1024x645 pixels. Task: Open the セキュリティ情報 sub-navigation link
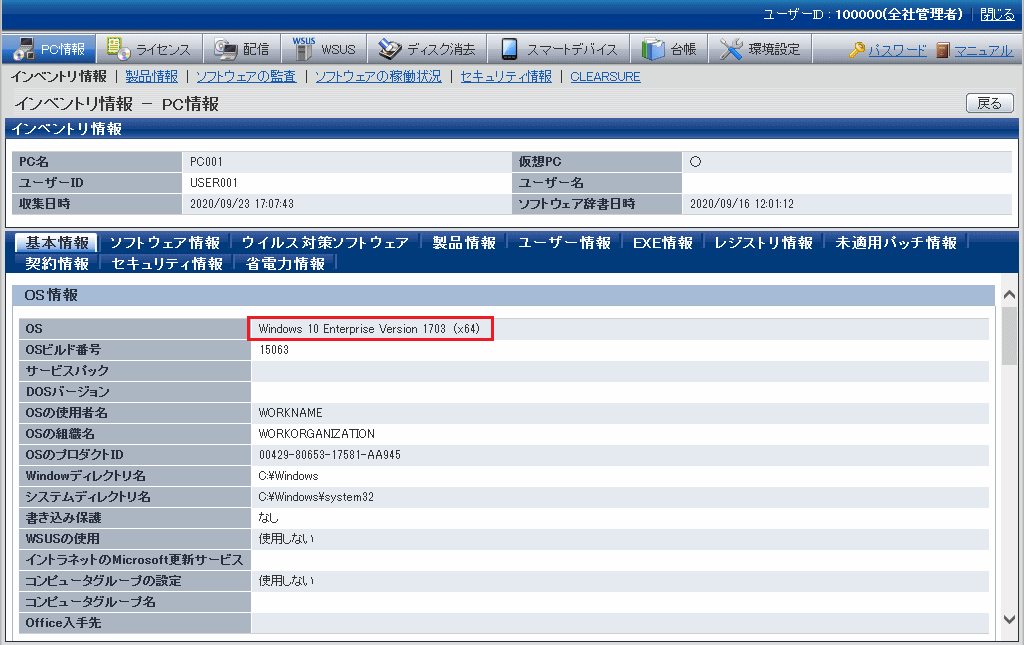coord(506,76)
